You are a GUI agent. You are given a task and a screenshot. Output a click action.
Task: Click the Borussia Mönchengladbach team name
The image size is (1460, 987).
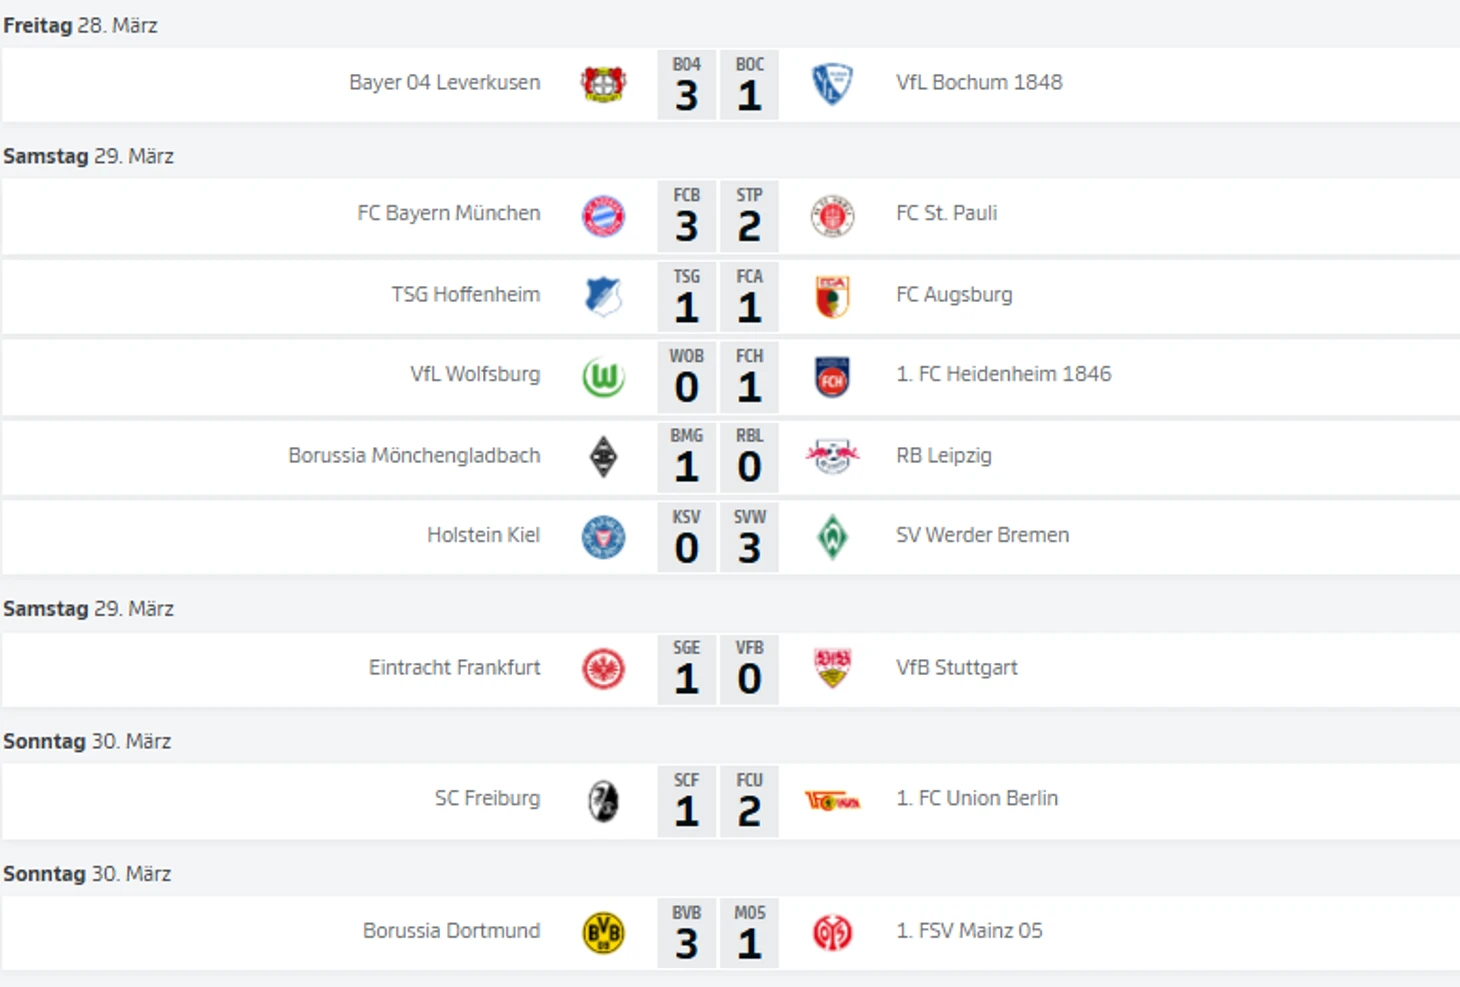tap(414, 455)
